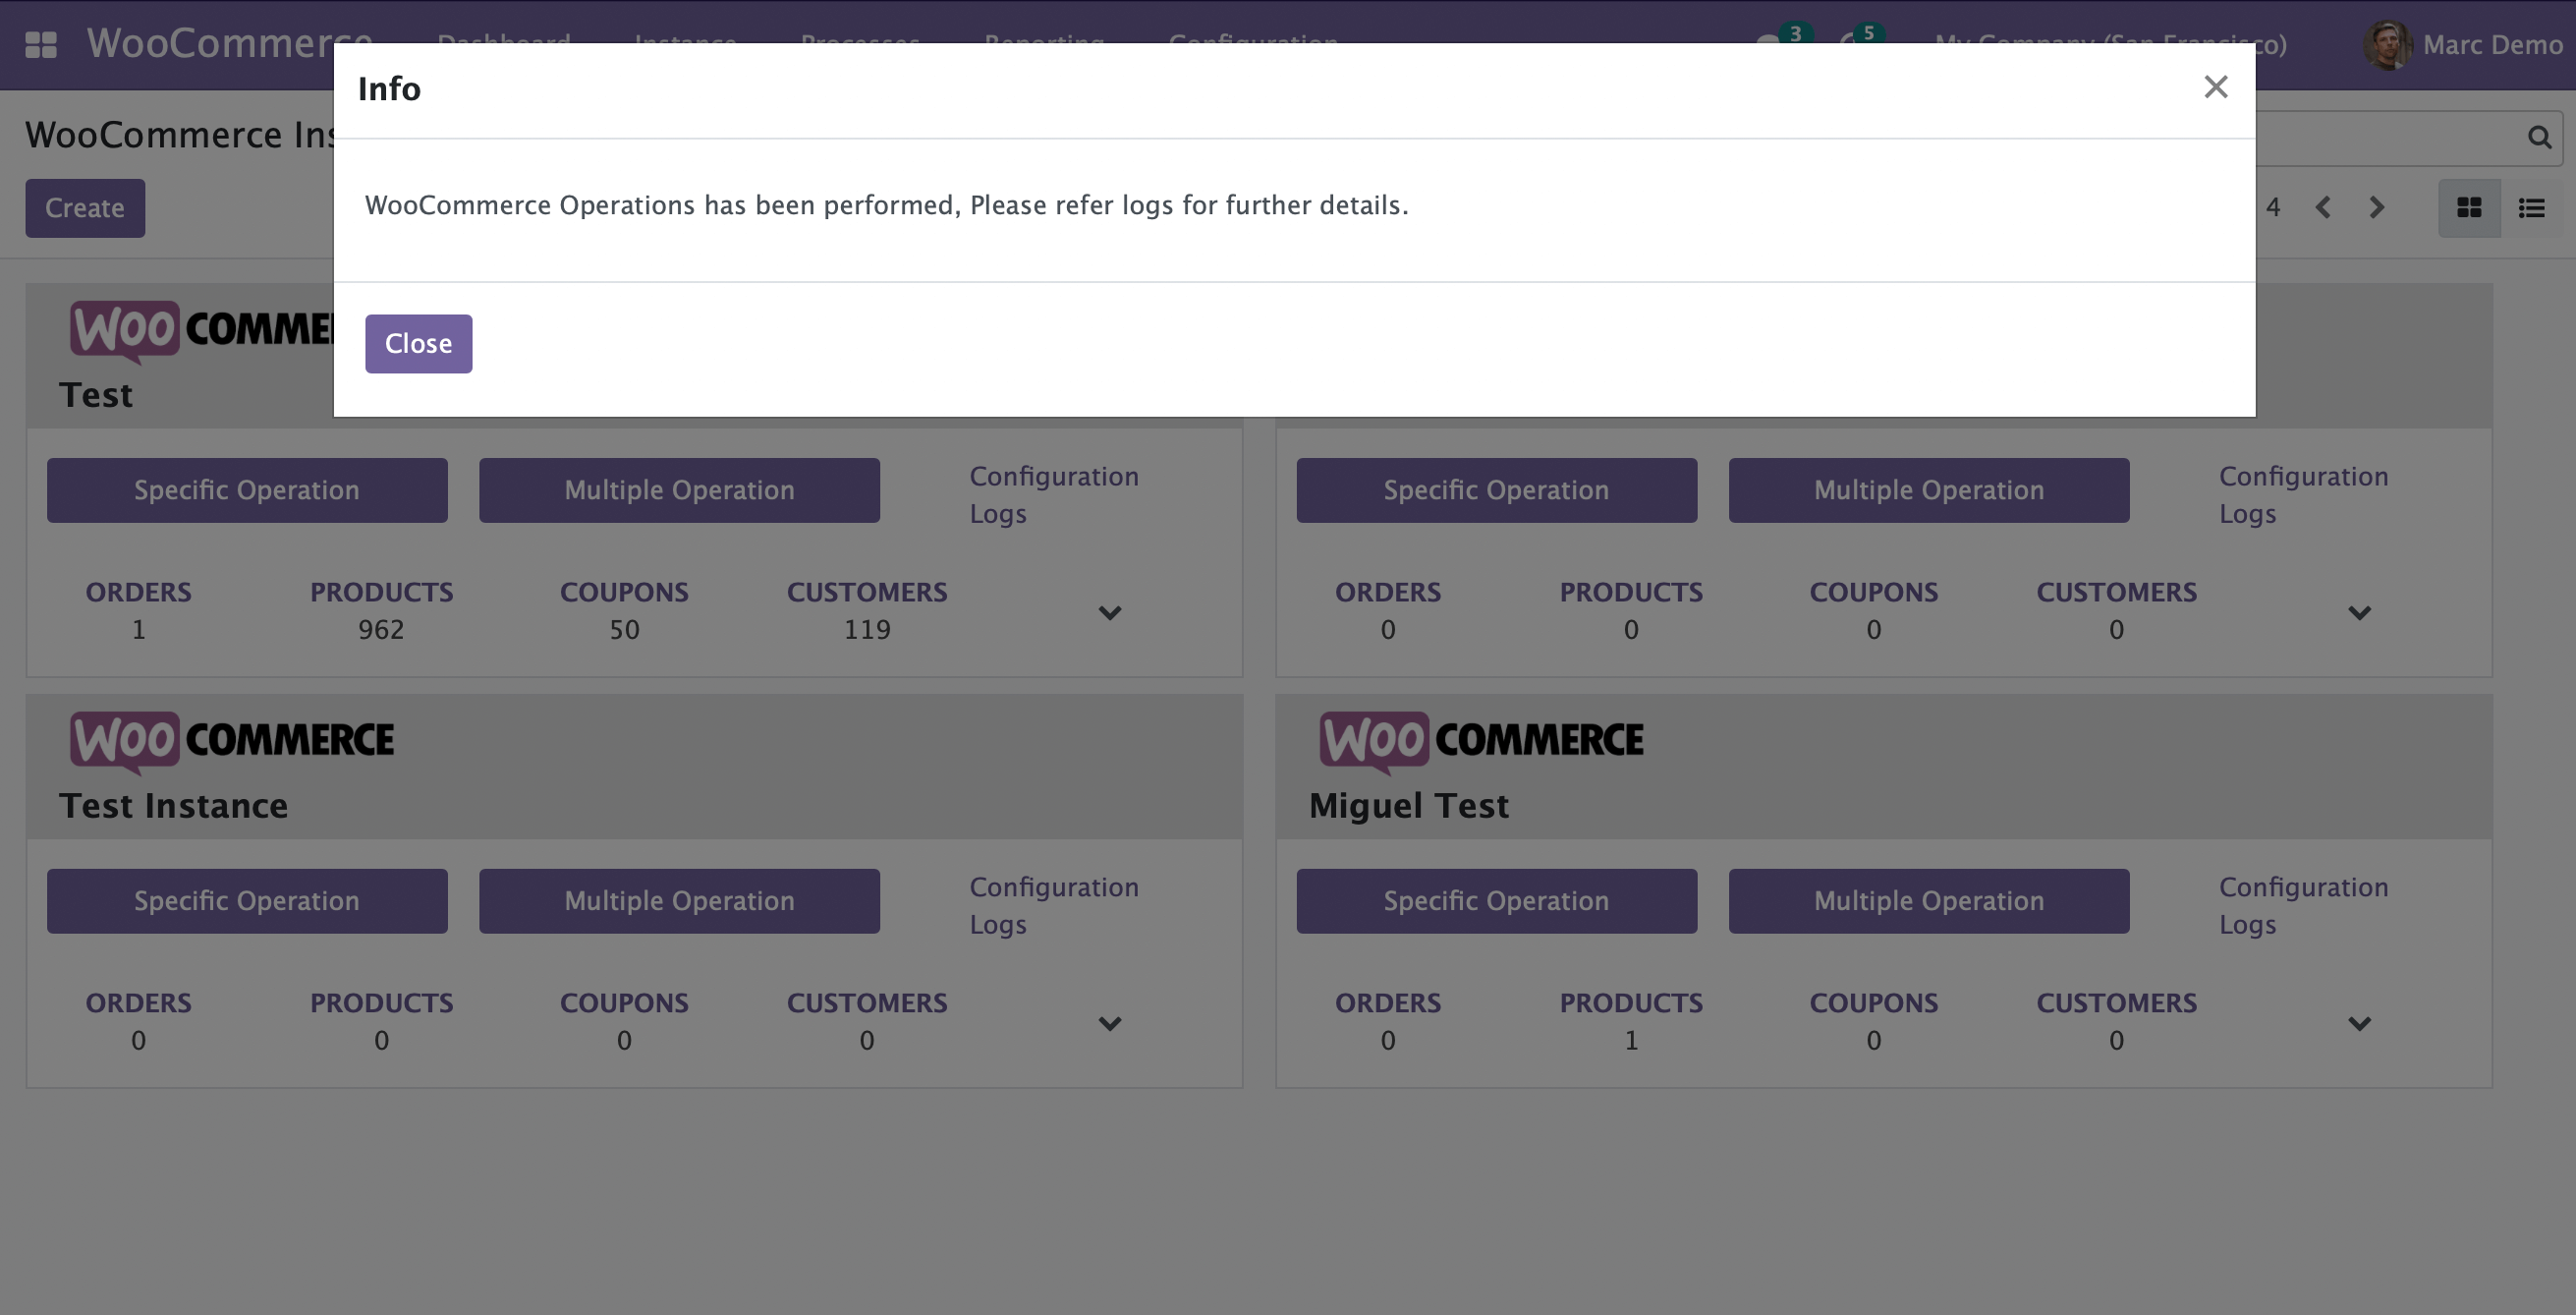Click the search magnifier icon
Viewport: 2576px width, 1315px height.
coord(2539,137)
